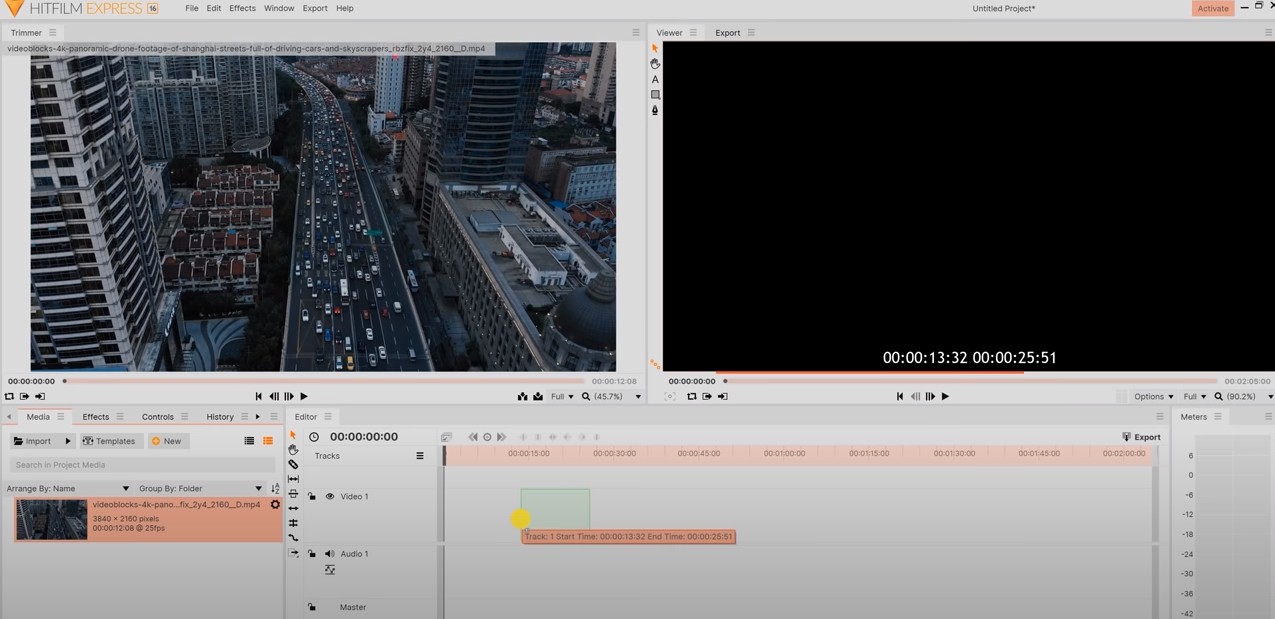Expand the Import button arrow options
This screenshot has width=1275, height=619.
68,441
